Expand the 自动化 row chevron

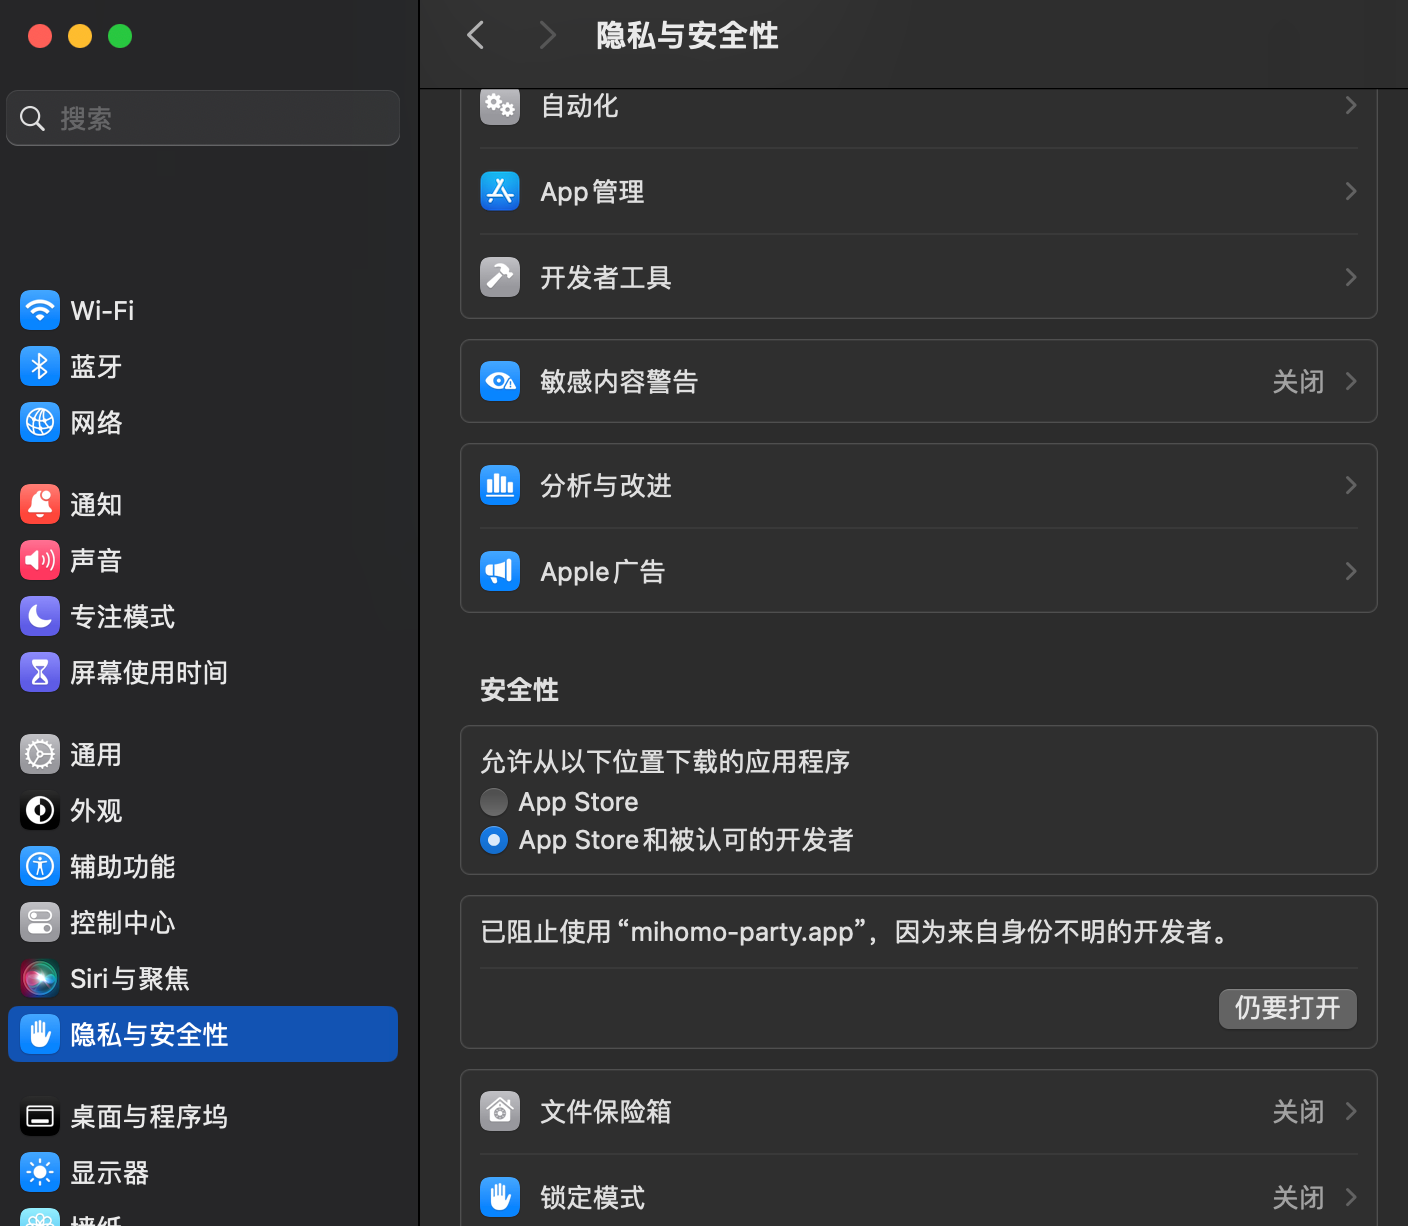[x=1350, y=105]
